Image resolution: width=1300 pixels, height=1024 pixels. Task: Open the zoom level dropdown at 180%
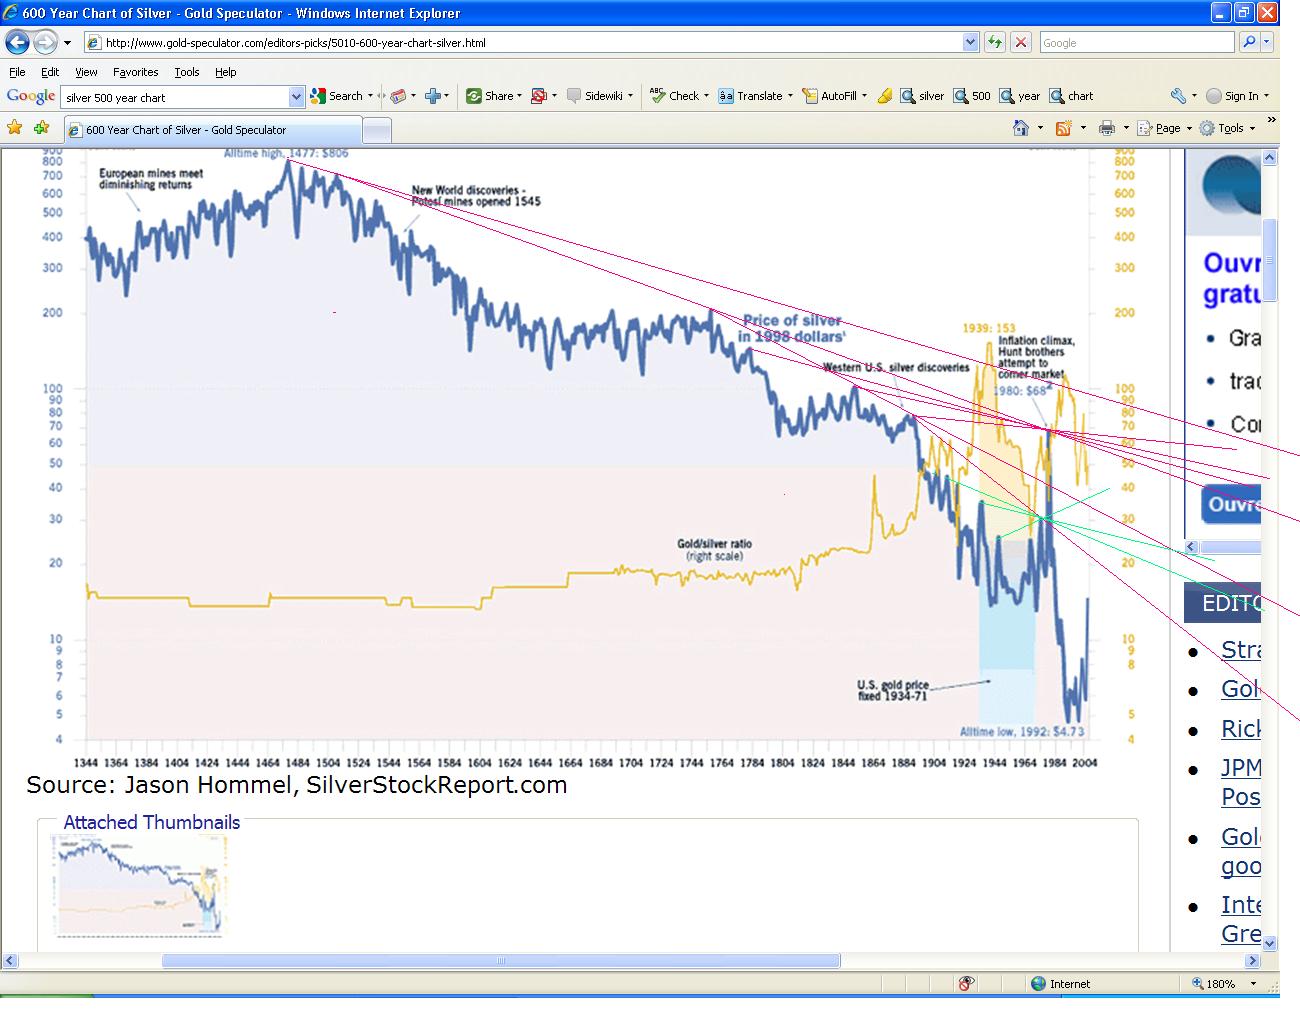(1254, 984)
